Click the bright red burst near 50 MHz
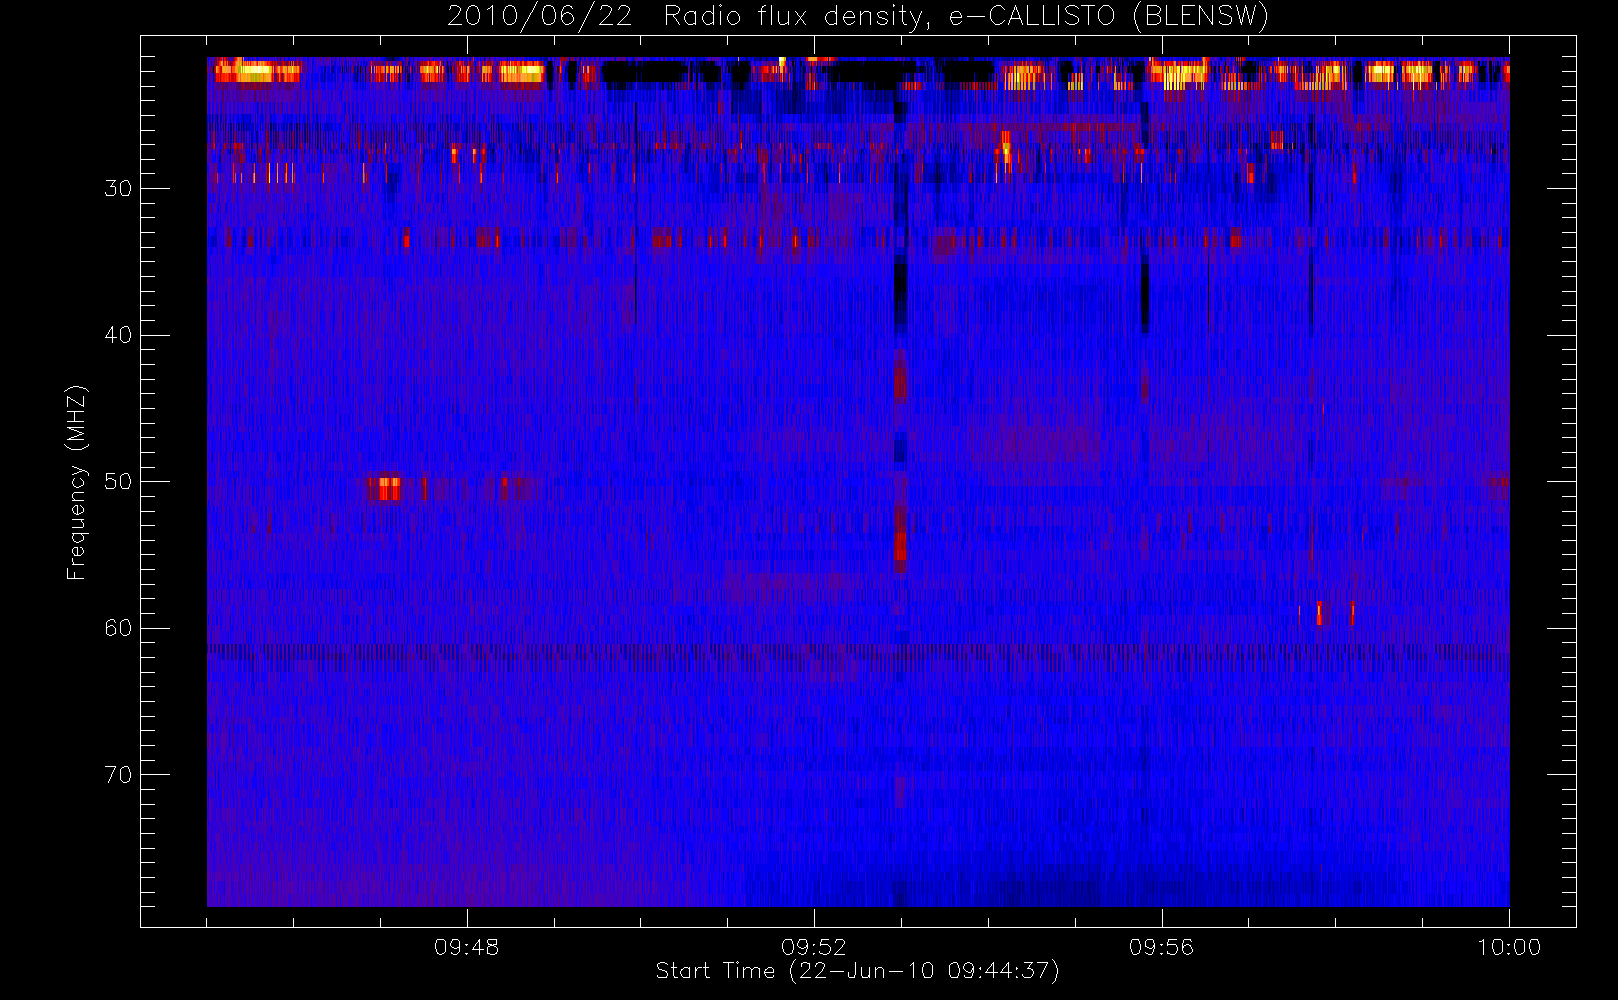 point(384,488)
